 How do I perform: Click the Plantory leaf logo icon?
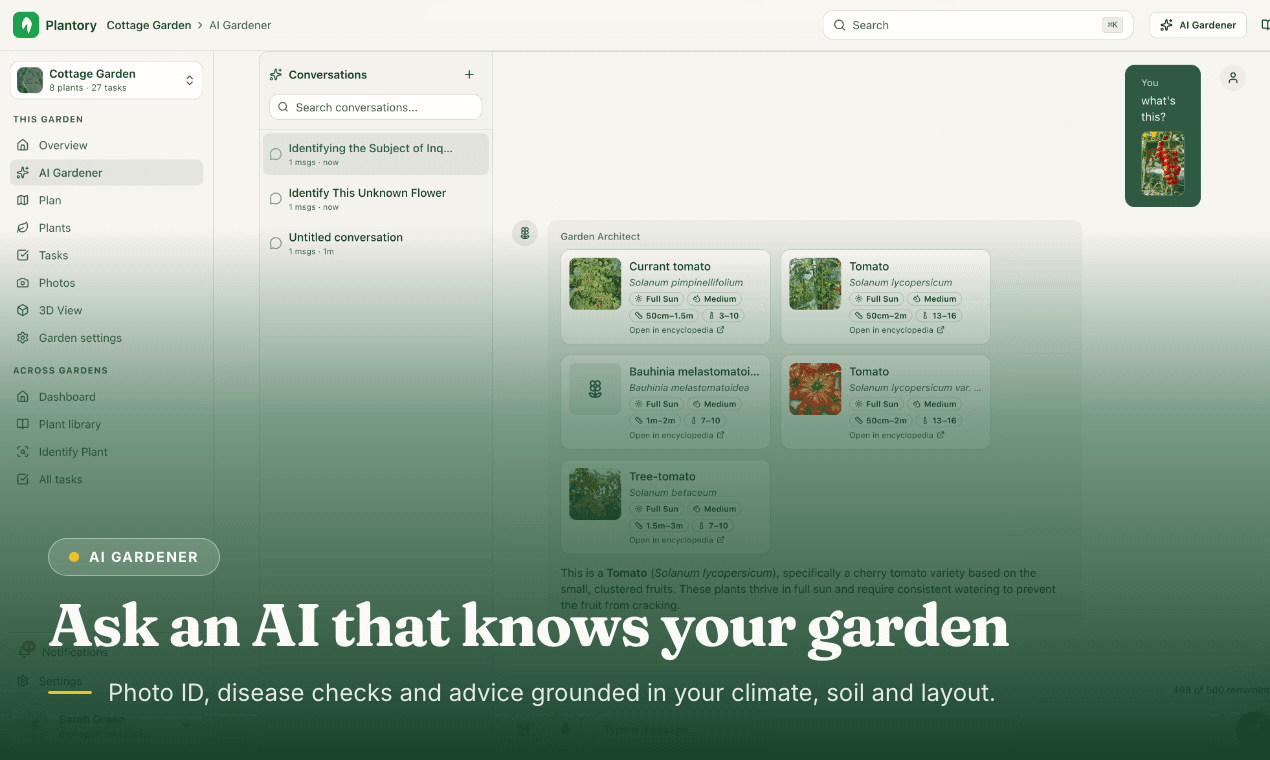pos(25,25)
